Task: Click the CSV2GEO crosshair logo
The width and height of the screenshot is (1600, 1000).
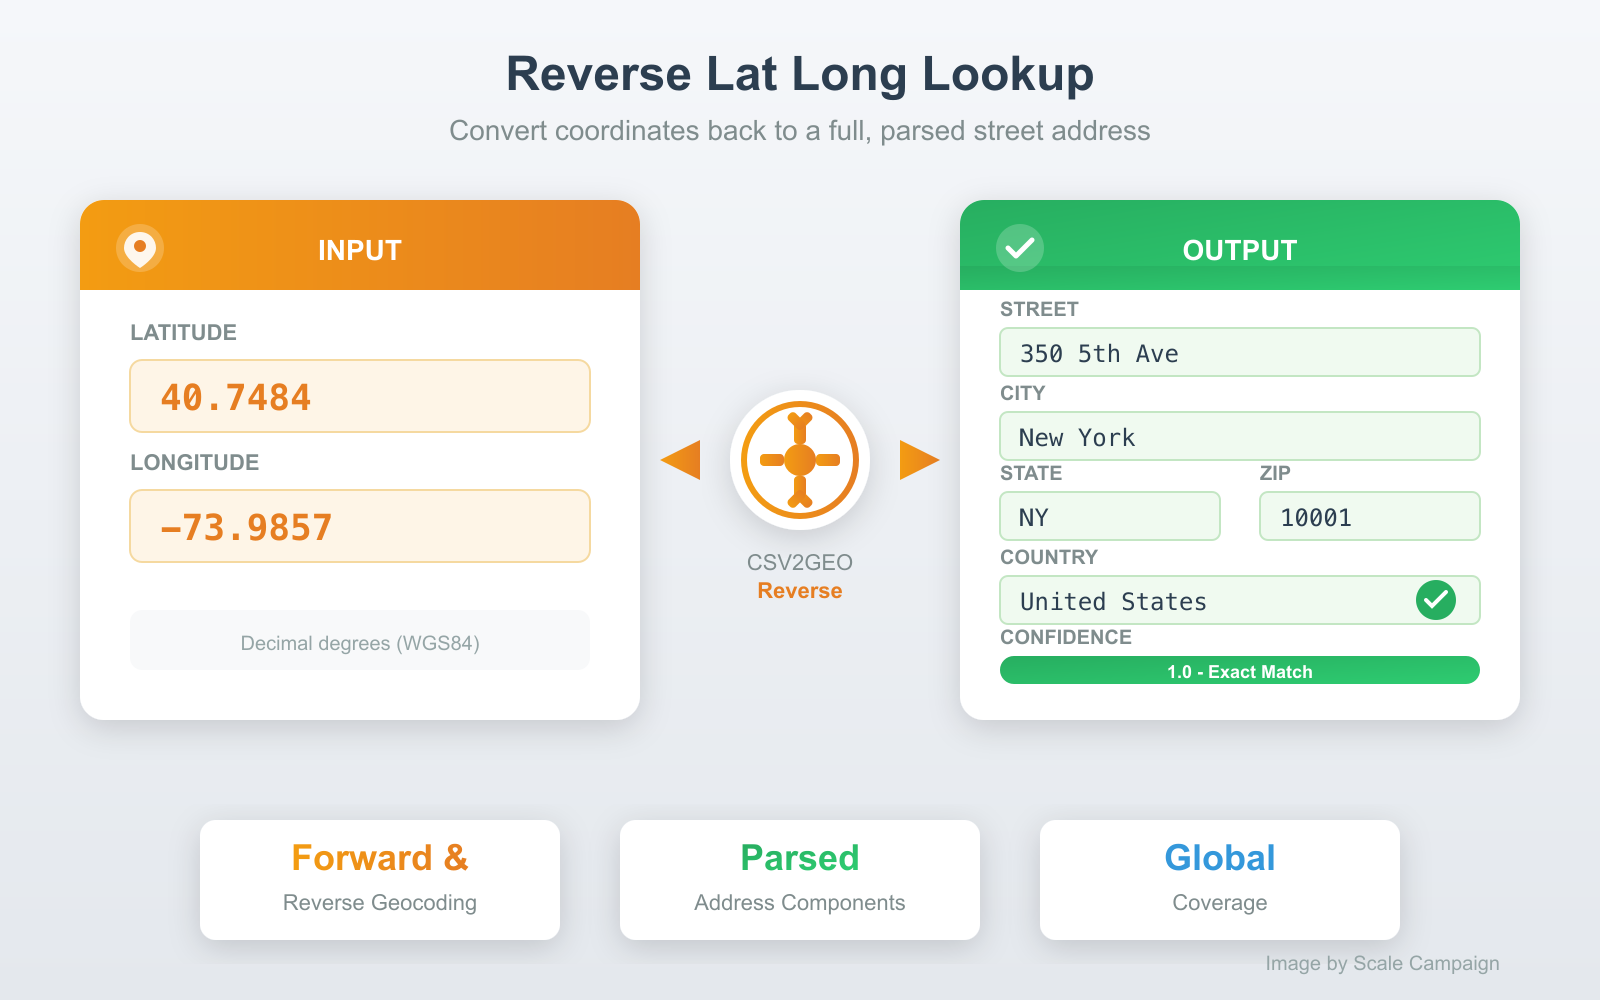Action: (800, 460)
